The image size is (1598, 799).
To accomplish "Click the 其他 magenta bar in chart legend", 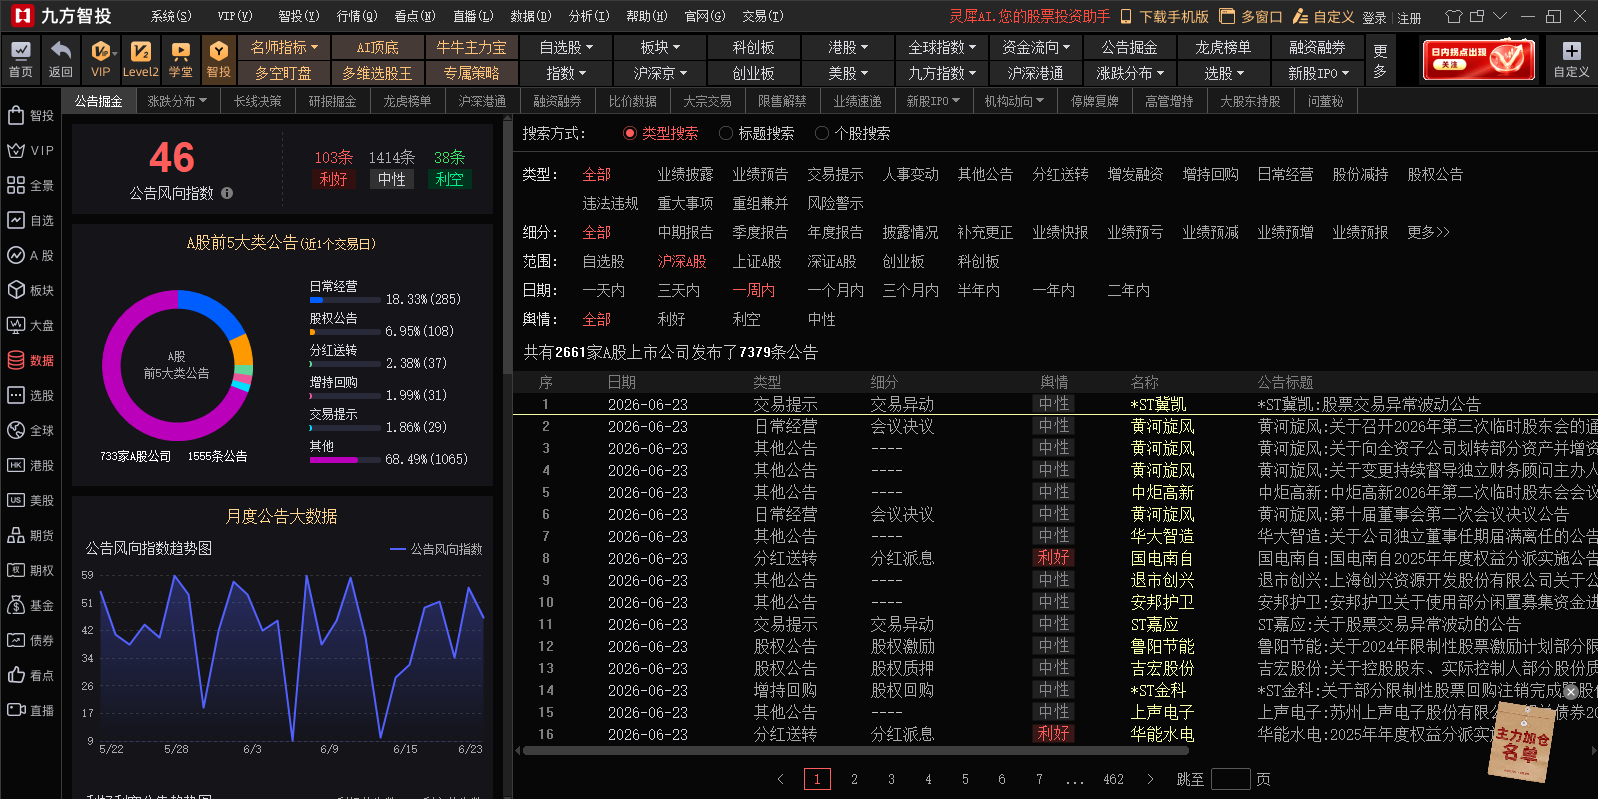I will (x=345, y=460).
